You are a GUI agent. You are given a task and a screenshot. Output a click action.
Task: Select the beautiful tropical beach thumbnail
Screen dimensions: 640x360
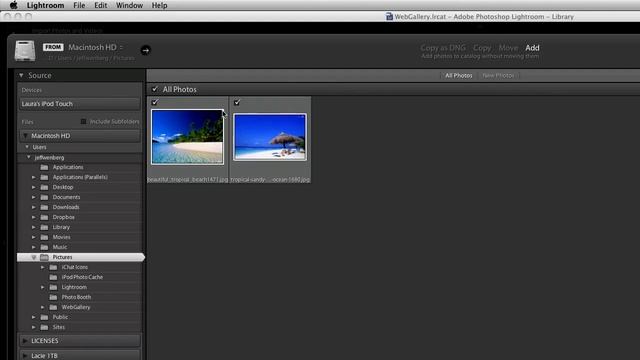pyautogui.click(x=187, y=137)
